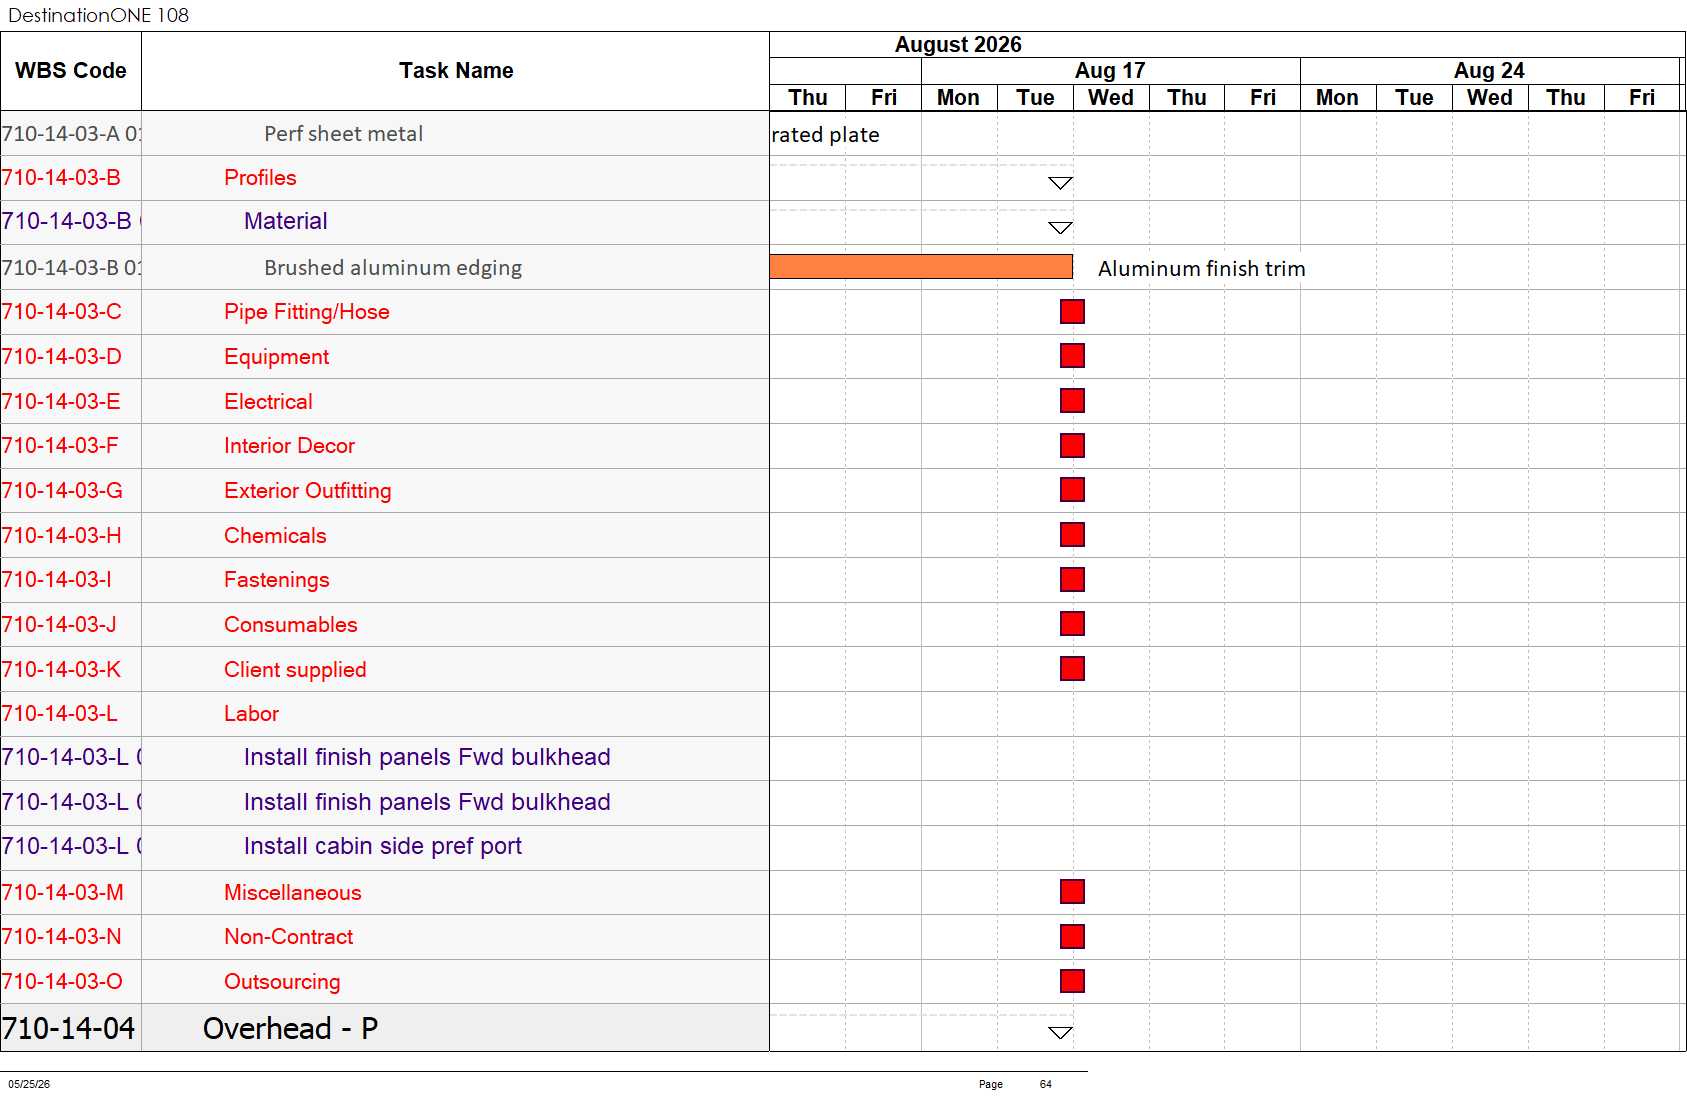Click the Profiles summary end triangle marker
This screenshot has height=1097, width=1687.
1060,183
